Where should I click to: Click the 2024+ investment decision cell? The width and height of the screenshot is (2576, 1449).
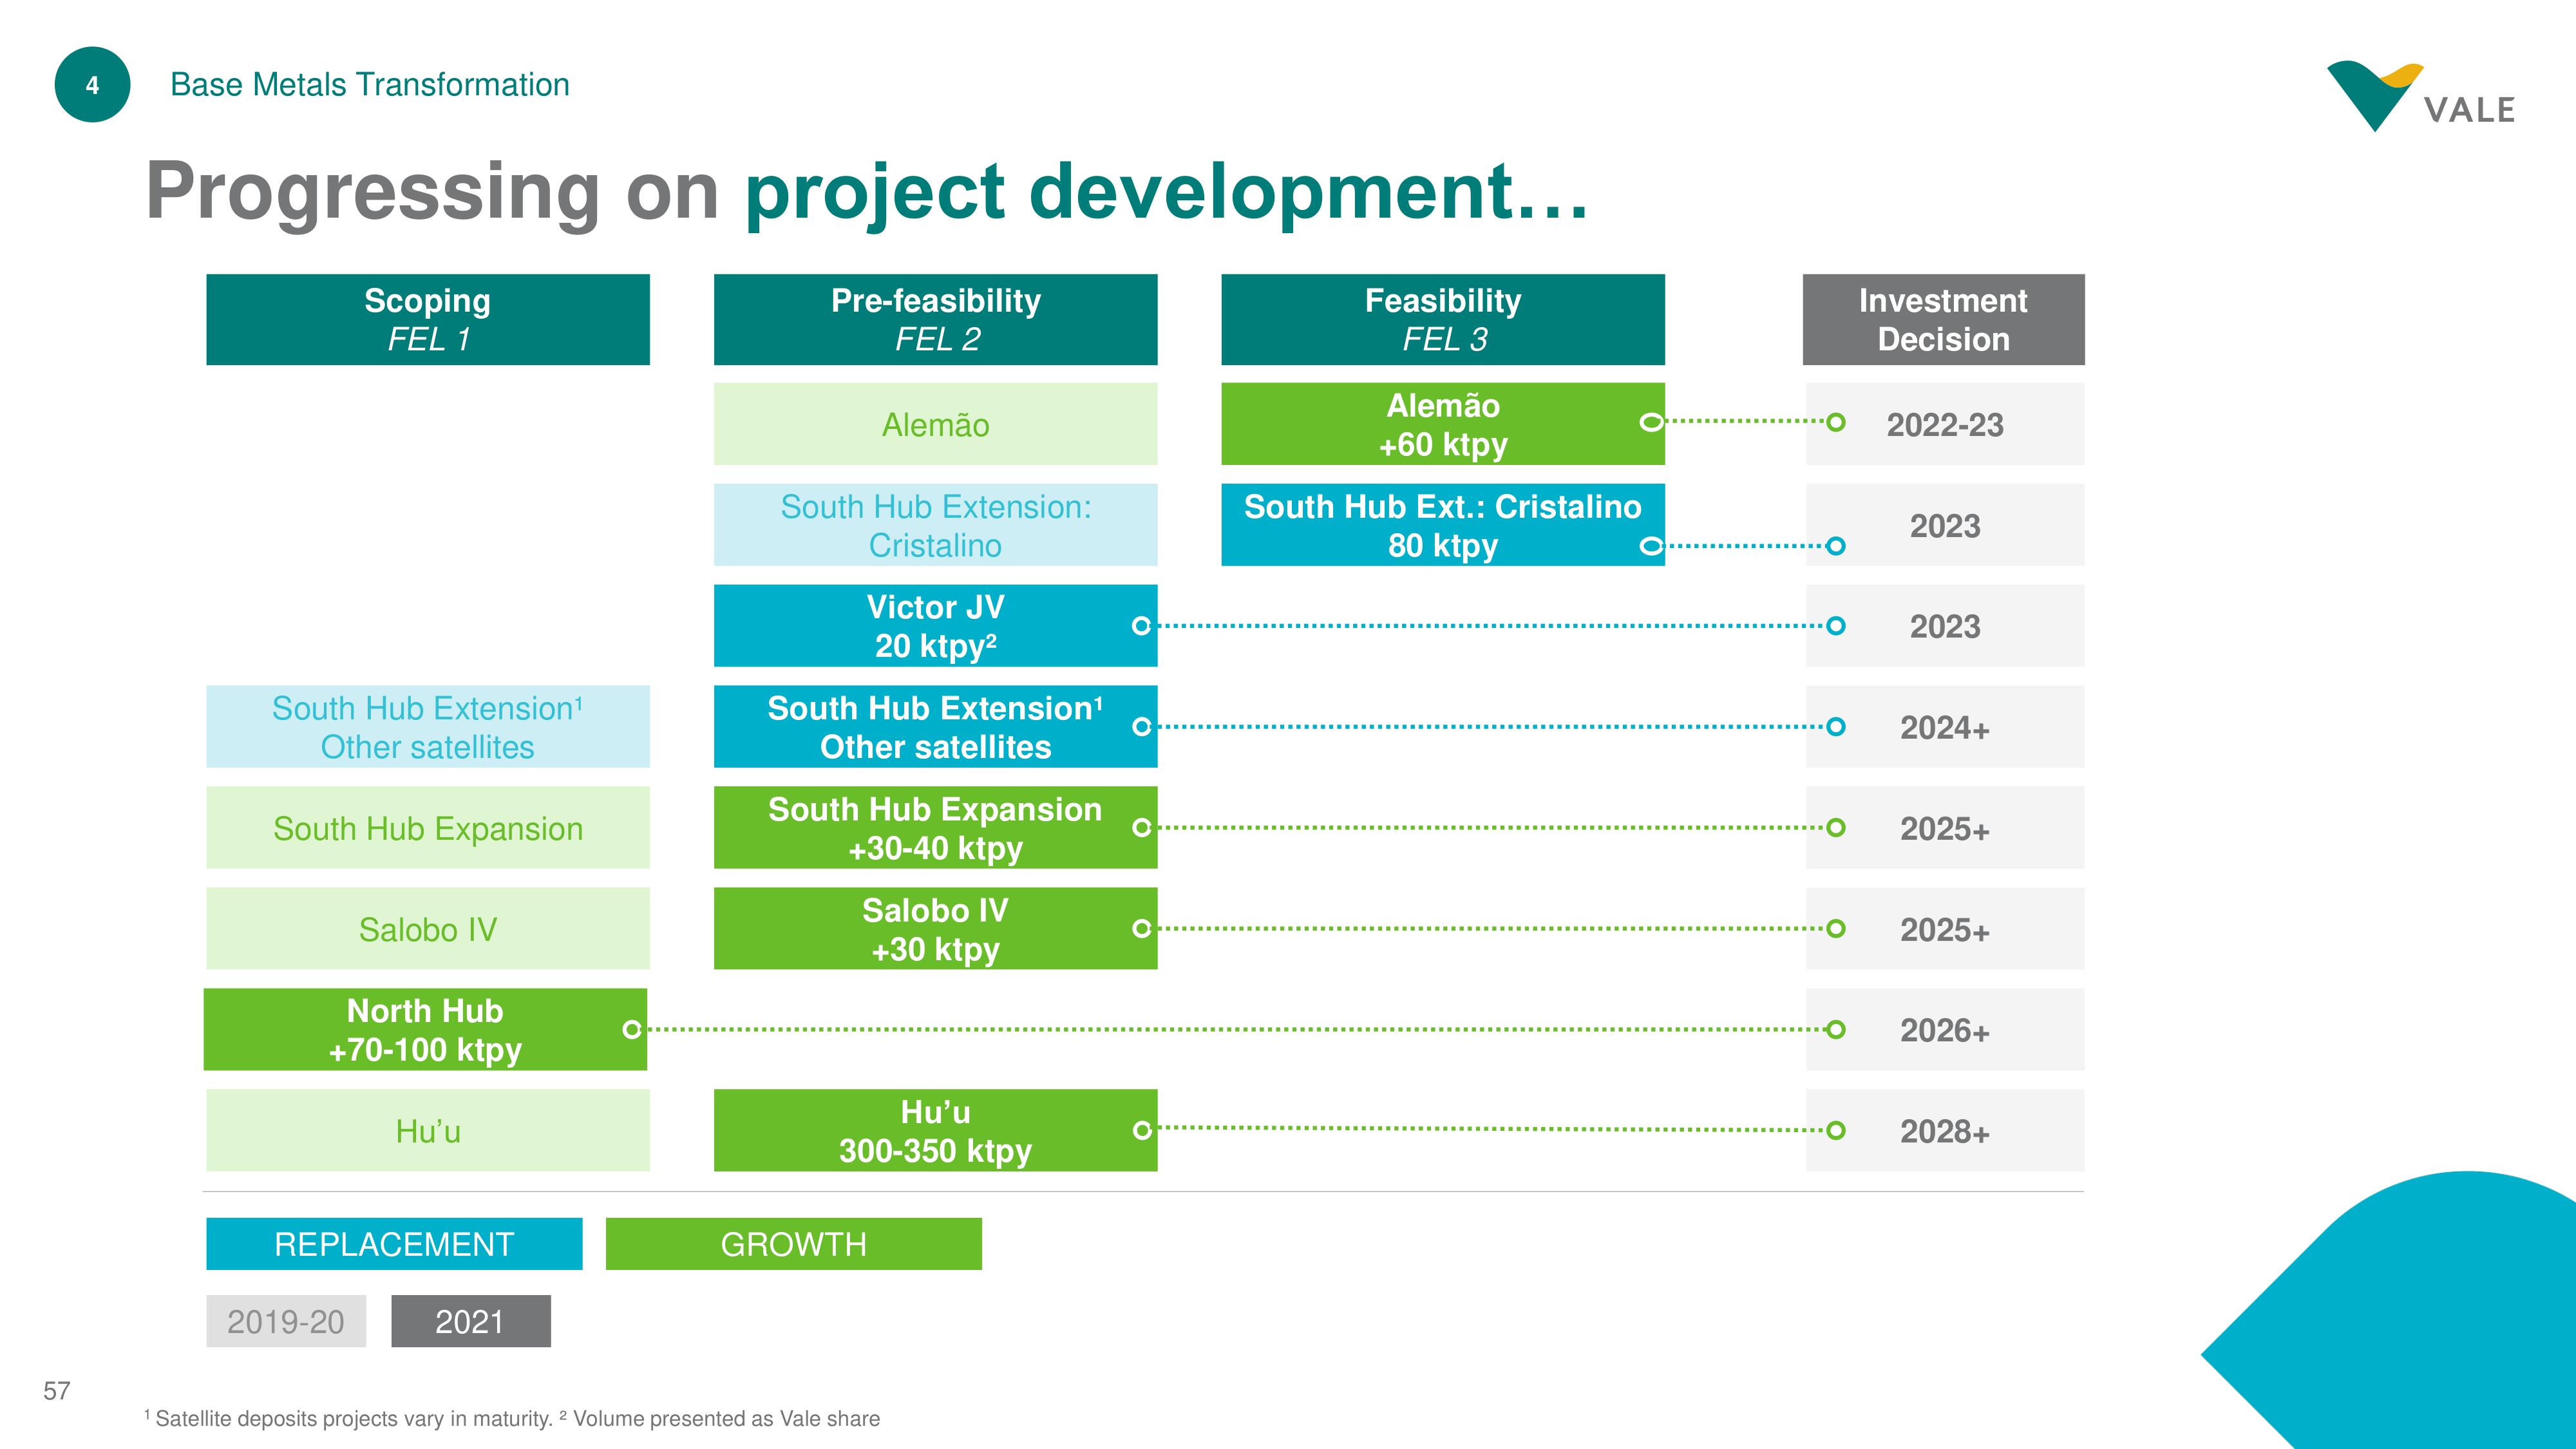[x=1945, y=727]
